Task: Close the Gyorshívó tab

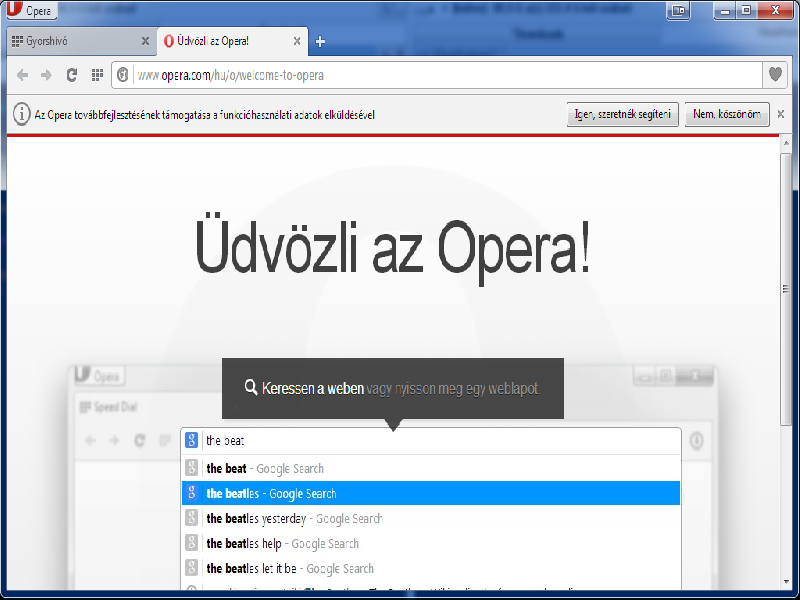Action: click(145, 41)
